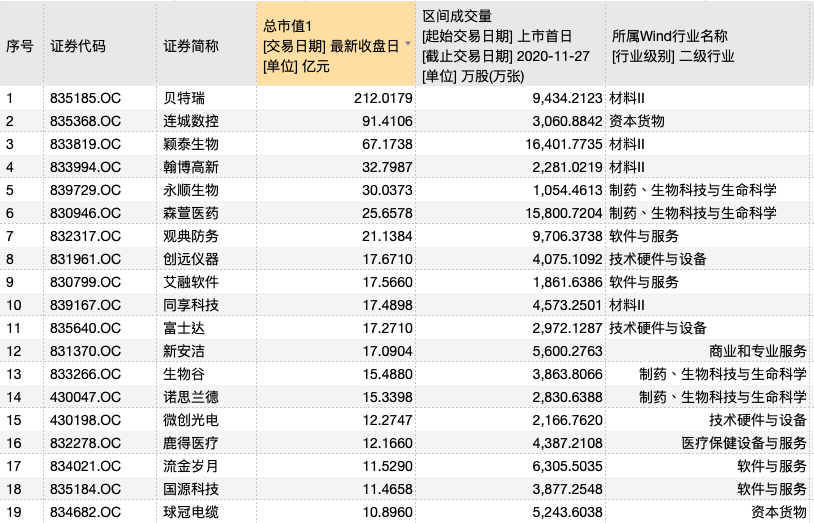Select security name 创远仪器

click(191, 259)
